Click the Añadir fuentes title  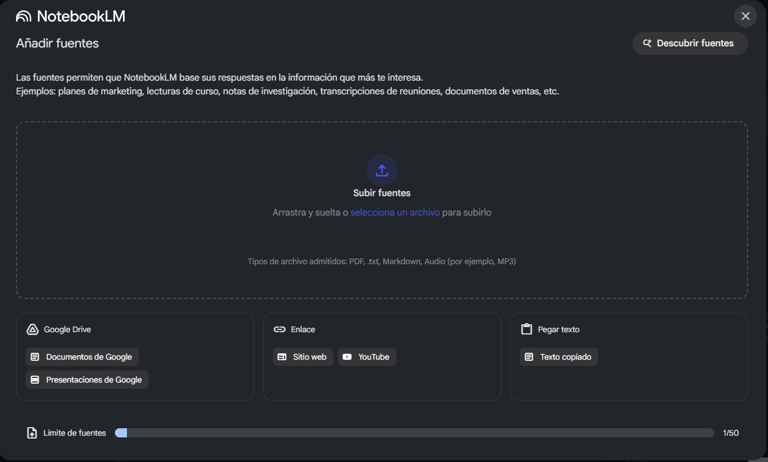(x=57, y=43)
